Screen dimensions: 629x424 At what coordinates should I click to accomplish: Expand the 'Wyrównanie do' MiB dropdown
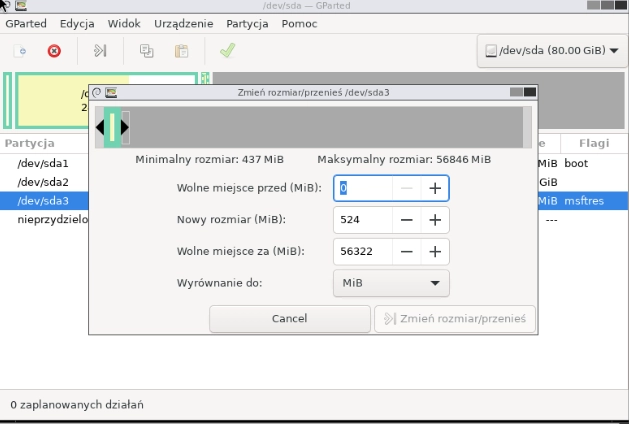(391, 283)
